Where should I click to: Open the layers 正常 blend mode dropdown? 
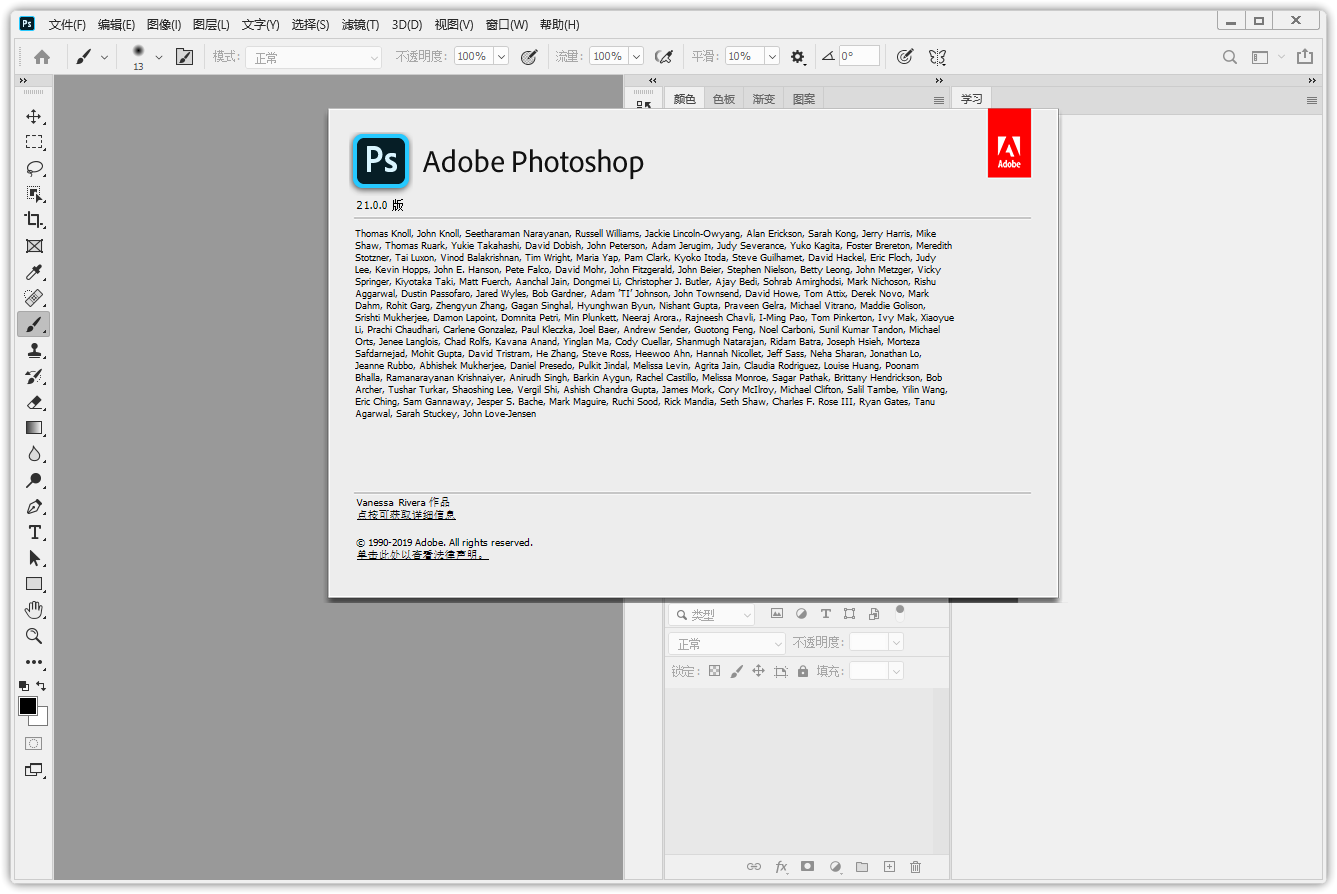(727, 643)
